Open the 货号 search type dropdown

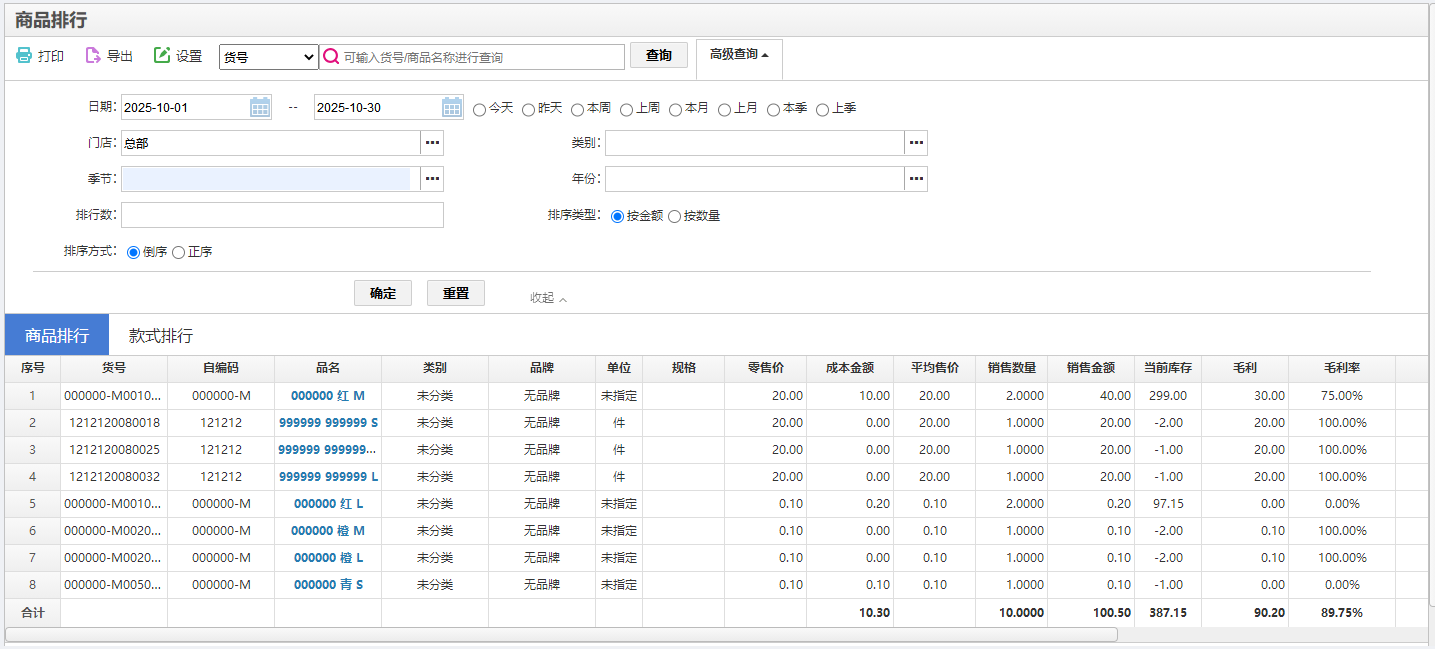pyautogui.click(x=268, y=57)
